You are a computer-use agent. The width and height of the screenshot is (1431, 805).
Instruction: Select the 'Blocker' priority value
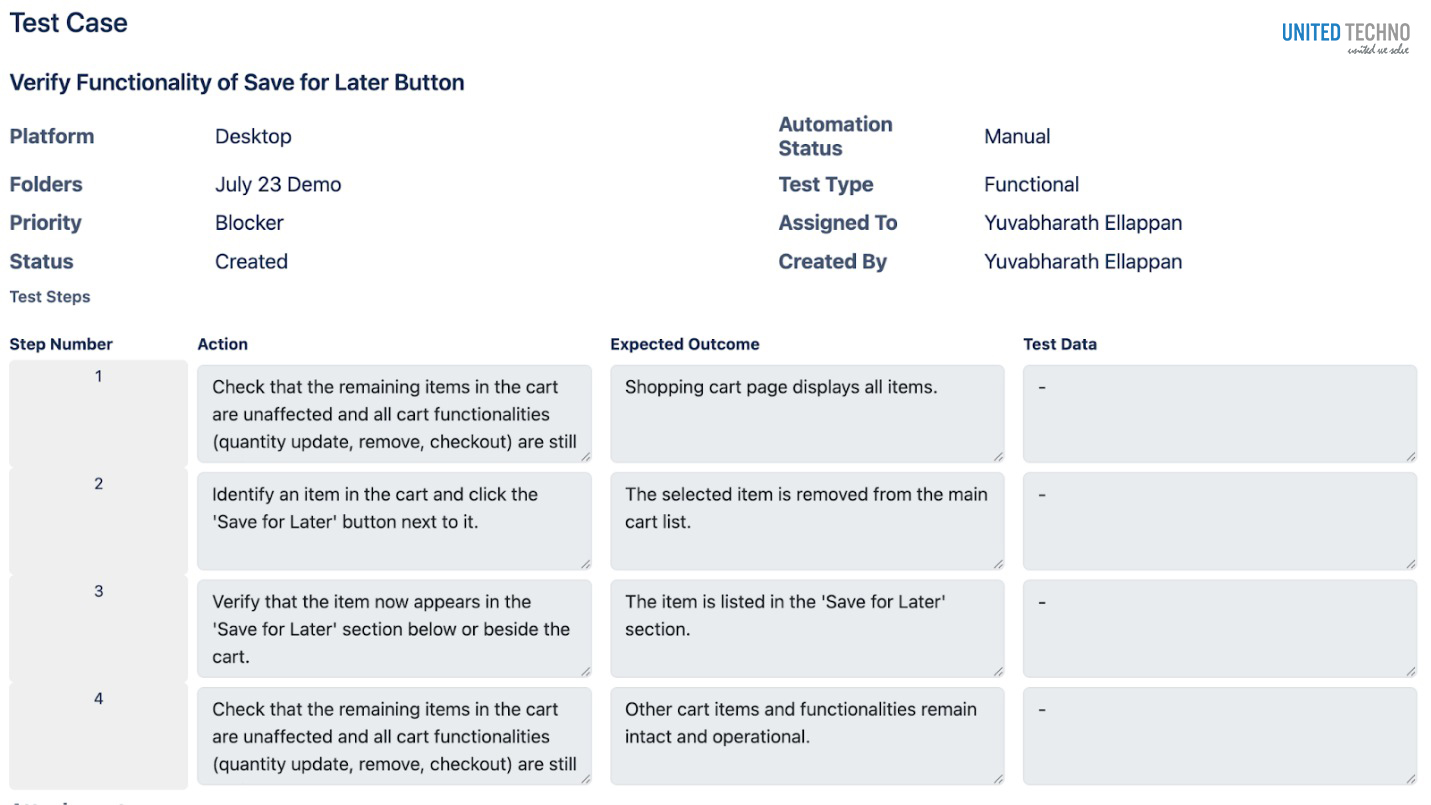tap(249, 223)
